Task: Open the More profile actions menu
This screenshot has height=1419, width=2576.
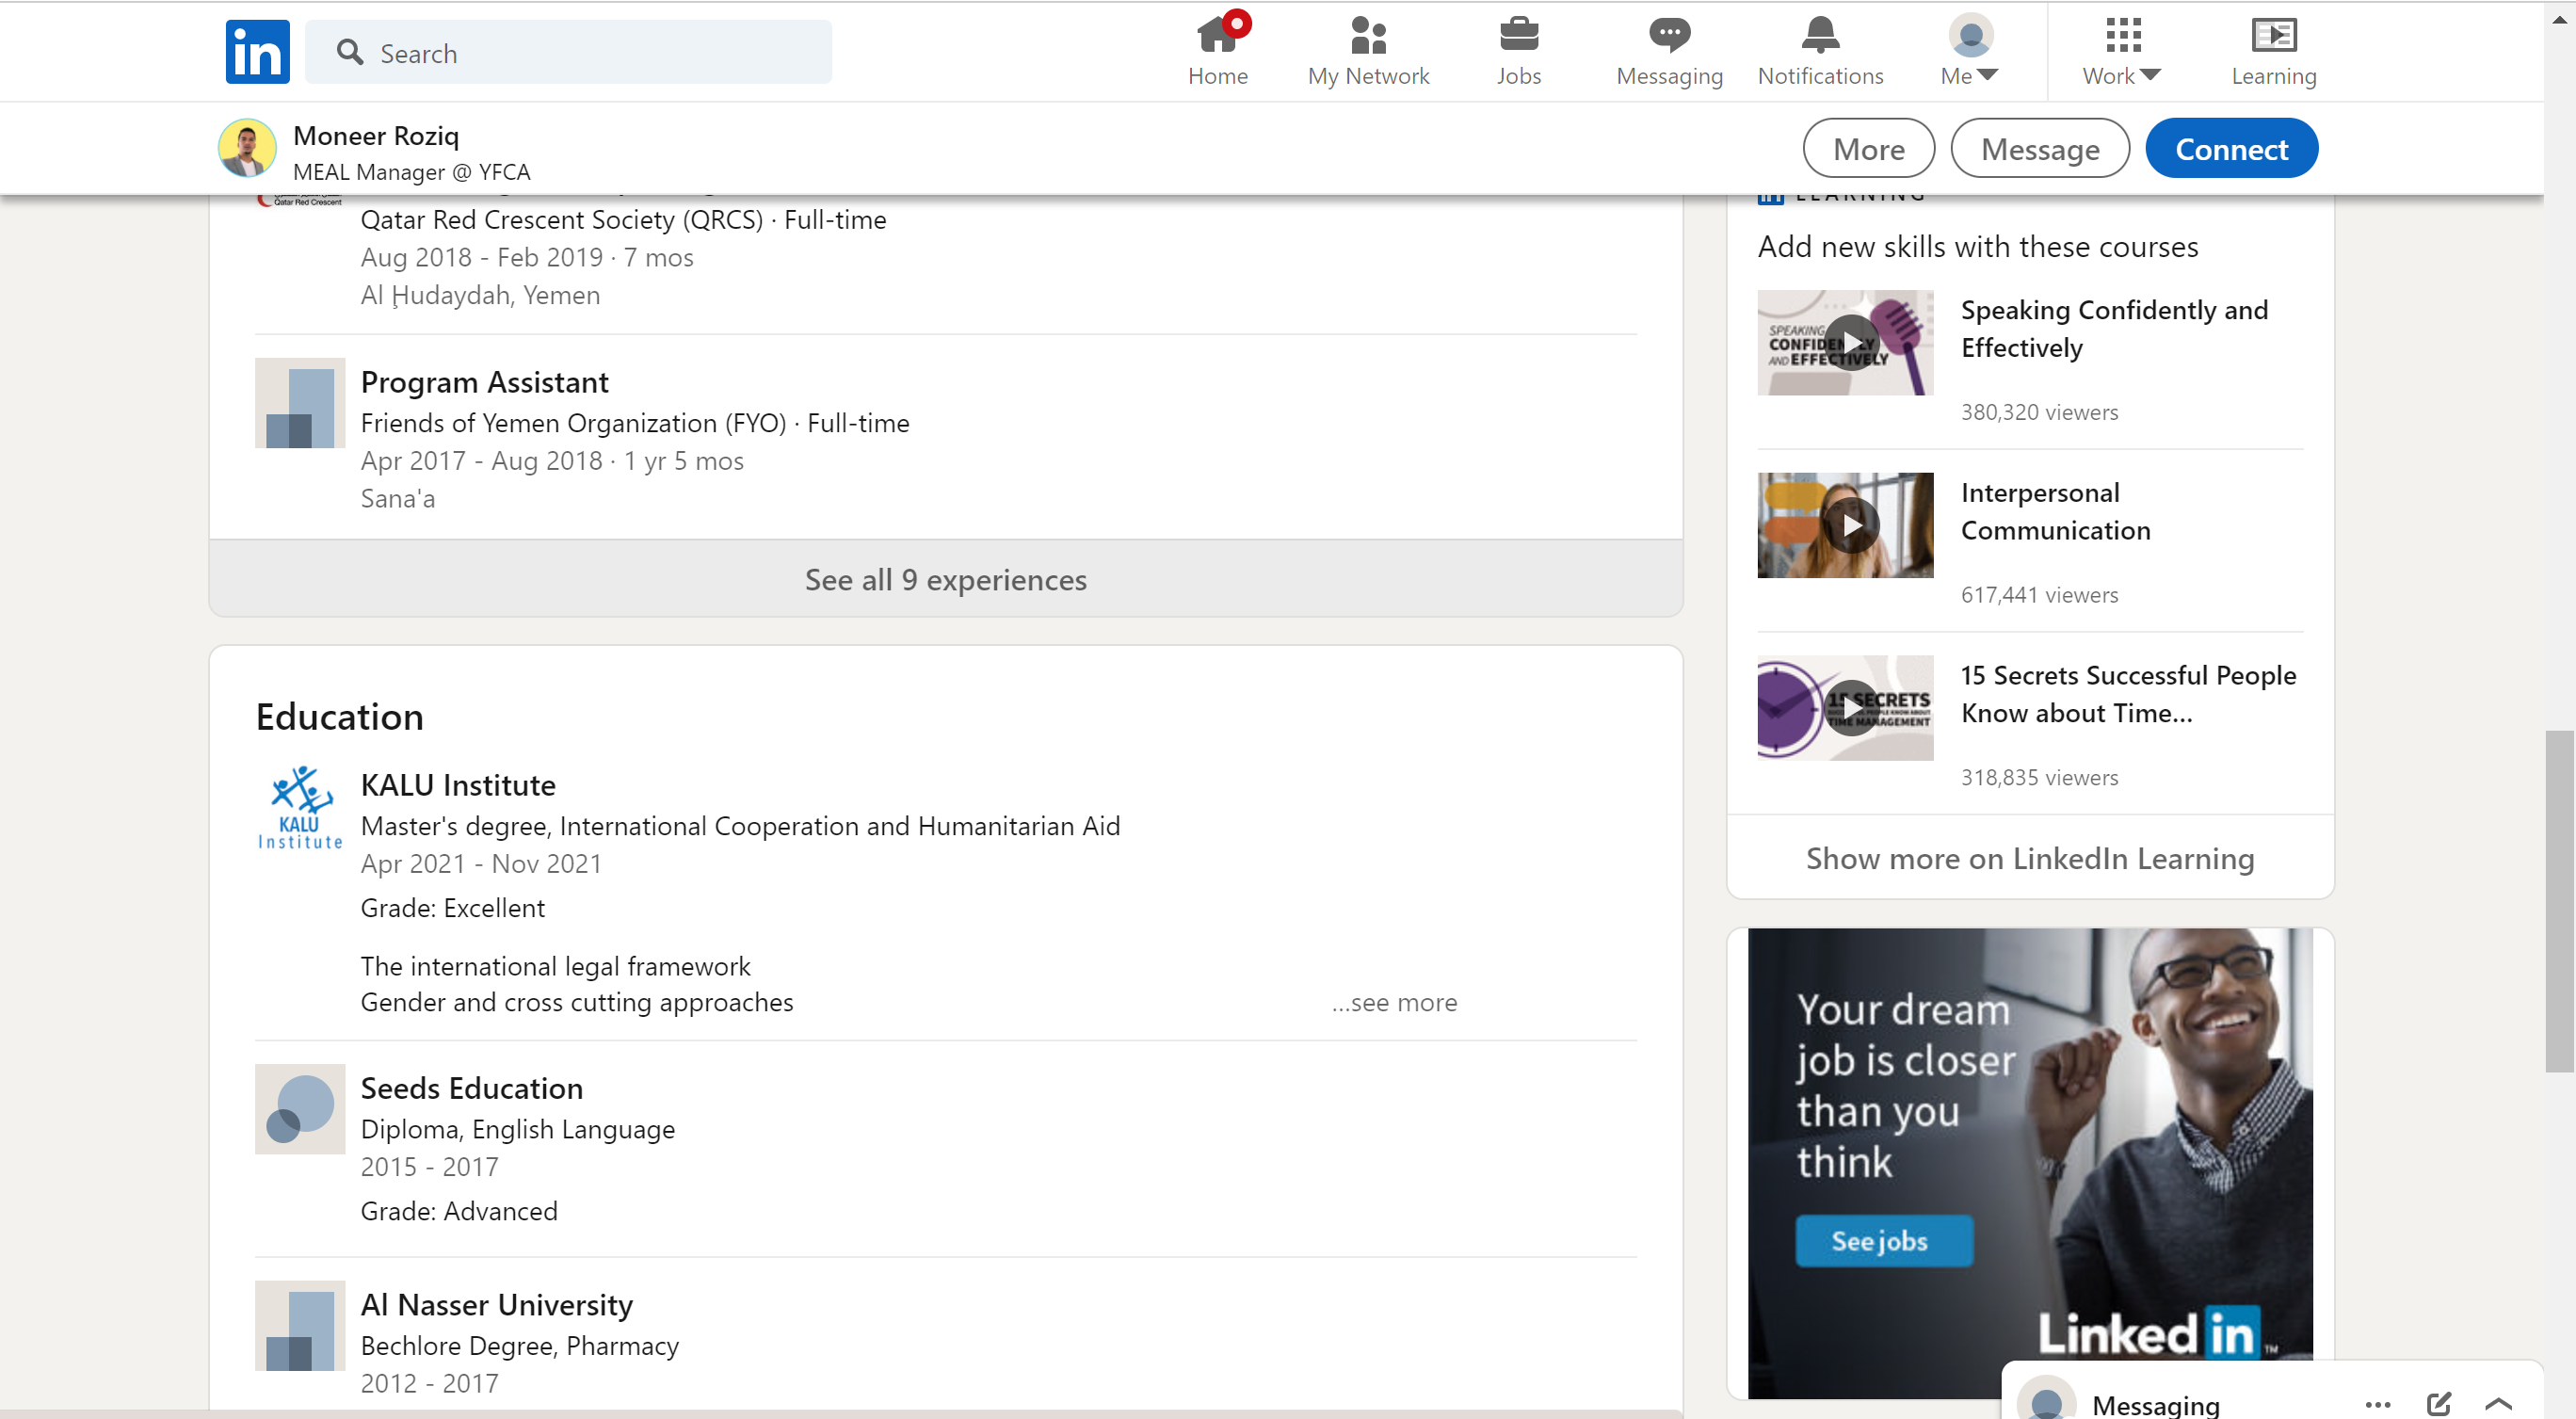Action: click(1867, 149)
